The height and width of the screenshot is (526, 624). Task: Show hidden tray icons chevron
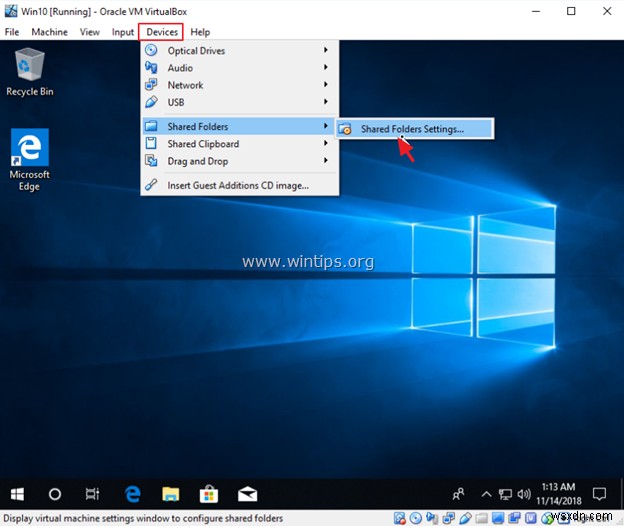click(486, 495)
